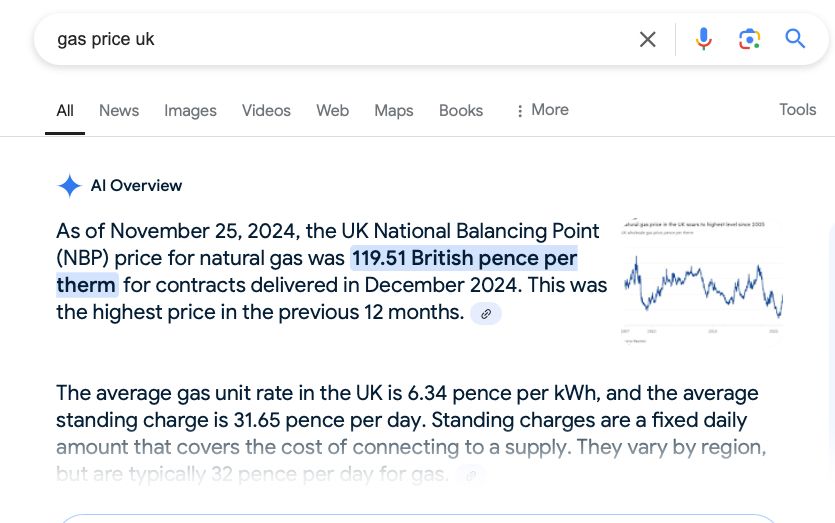Switch to the News tab
The width and height of the screenshot is (835, 523).
click(119, 111)
